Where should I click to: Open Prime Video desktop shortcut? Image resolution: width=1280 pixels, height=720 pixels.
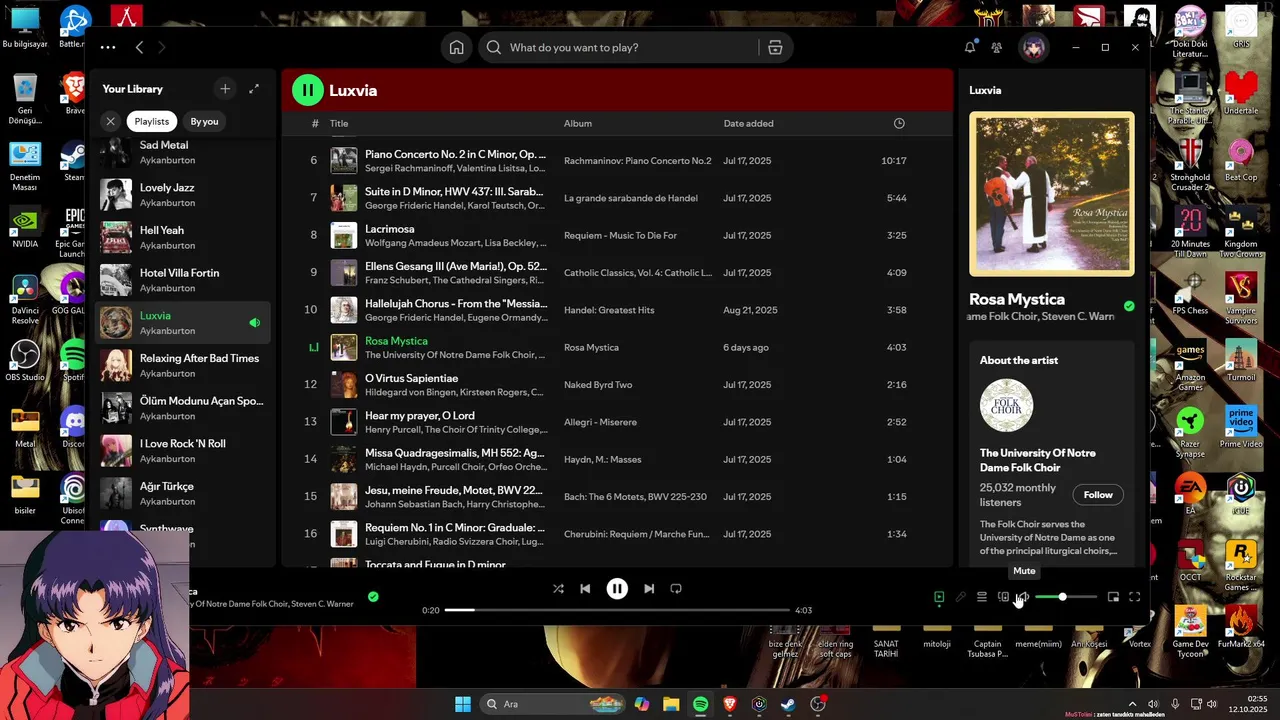click(1241, 425)
